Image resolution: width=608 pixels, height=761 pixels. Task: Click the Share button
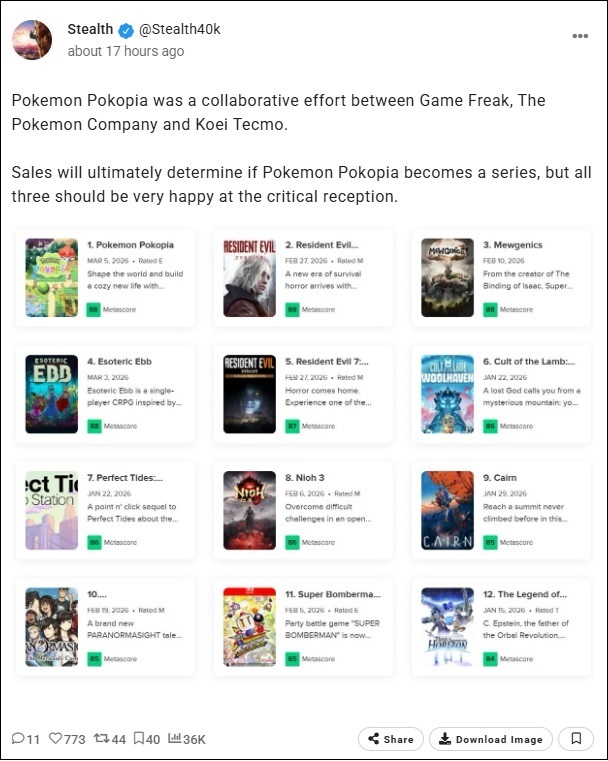point(390,739)
